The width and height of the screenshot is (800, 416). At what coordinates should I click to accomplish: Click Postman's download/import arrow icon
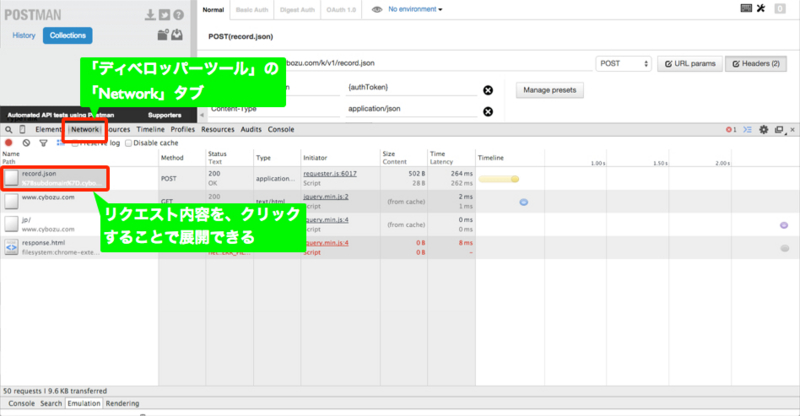coord(150,15)
